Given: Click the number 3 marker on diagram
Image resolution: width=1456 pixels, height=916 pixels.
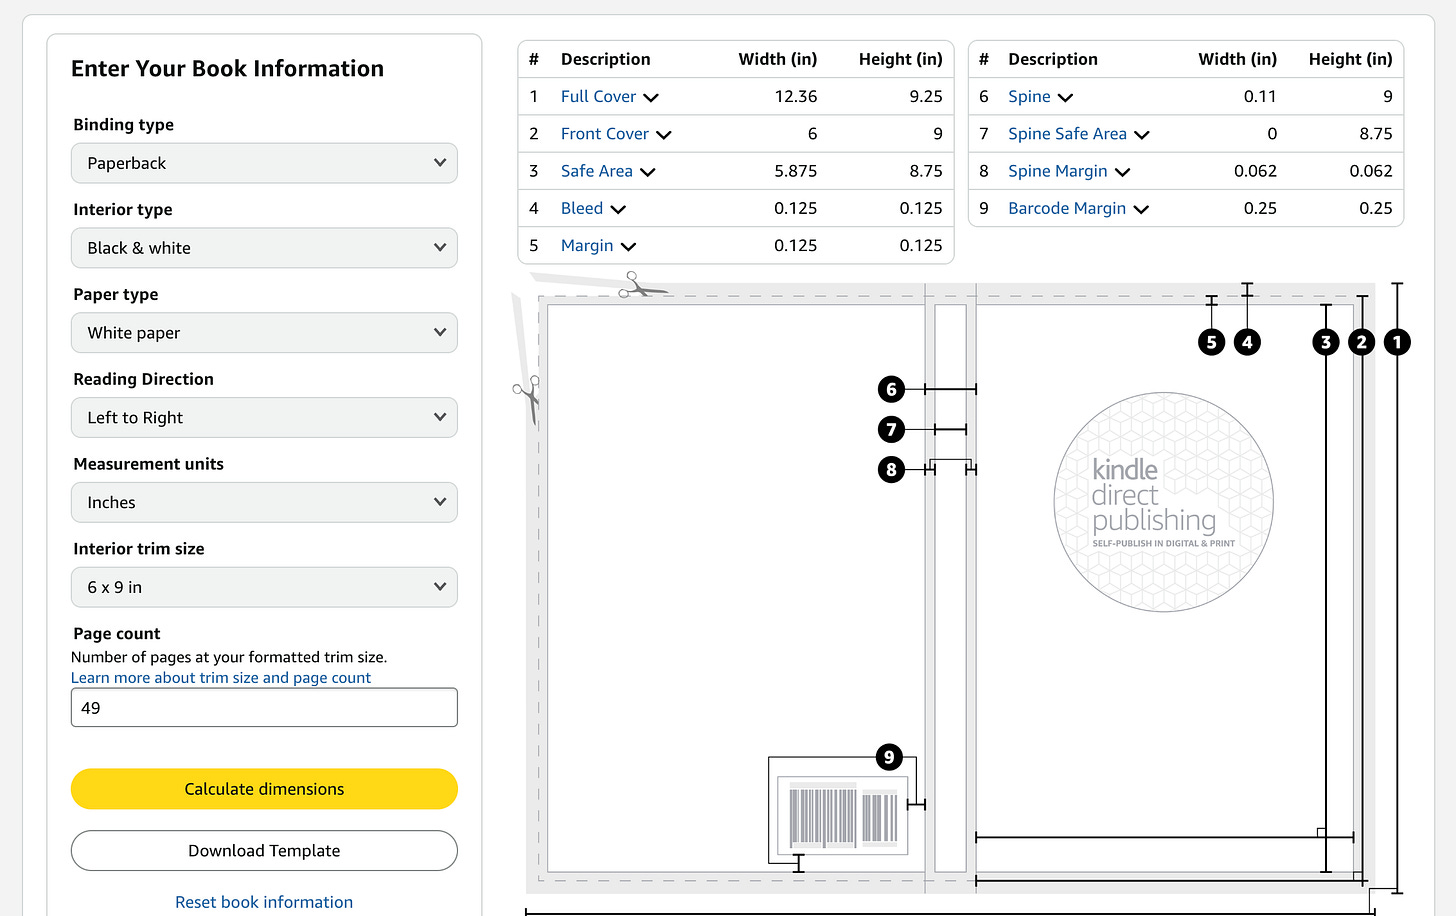Looking at the screenshot, I should click(x=1326, y=342).
